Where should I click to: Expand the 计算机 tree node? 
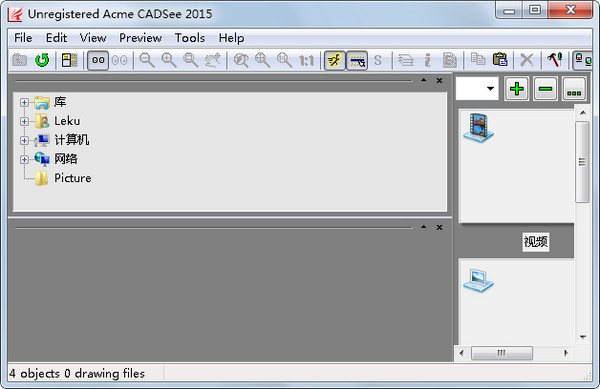pos(24,140)
